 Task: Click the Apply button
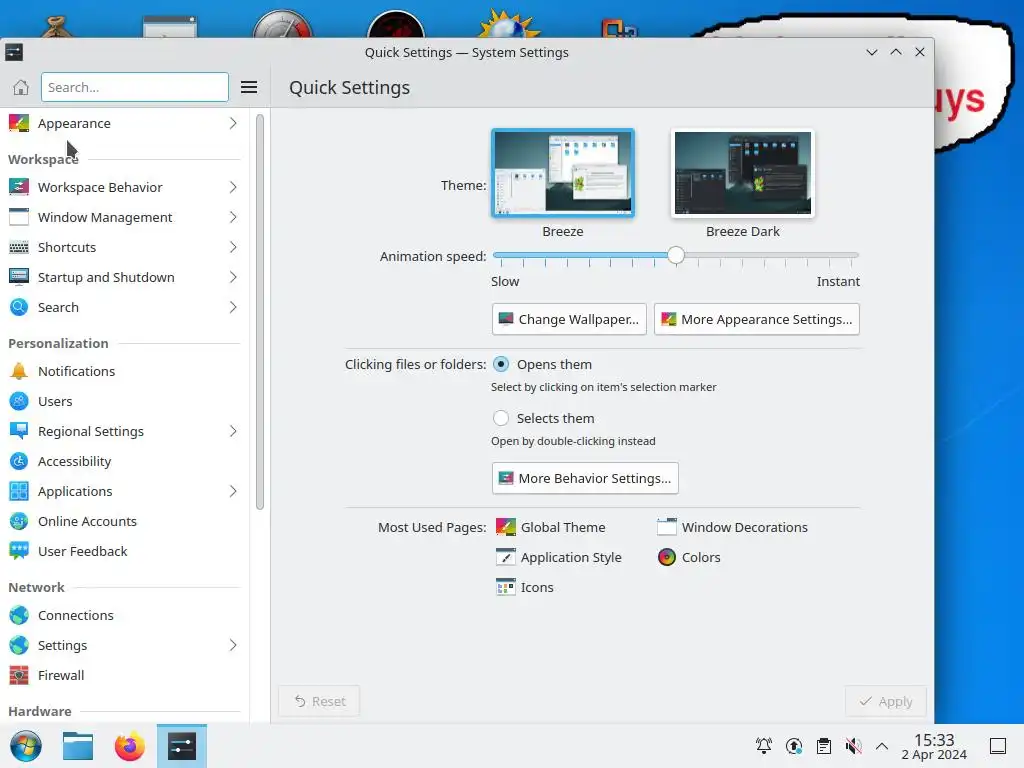point(886,701)
